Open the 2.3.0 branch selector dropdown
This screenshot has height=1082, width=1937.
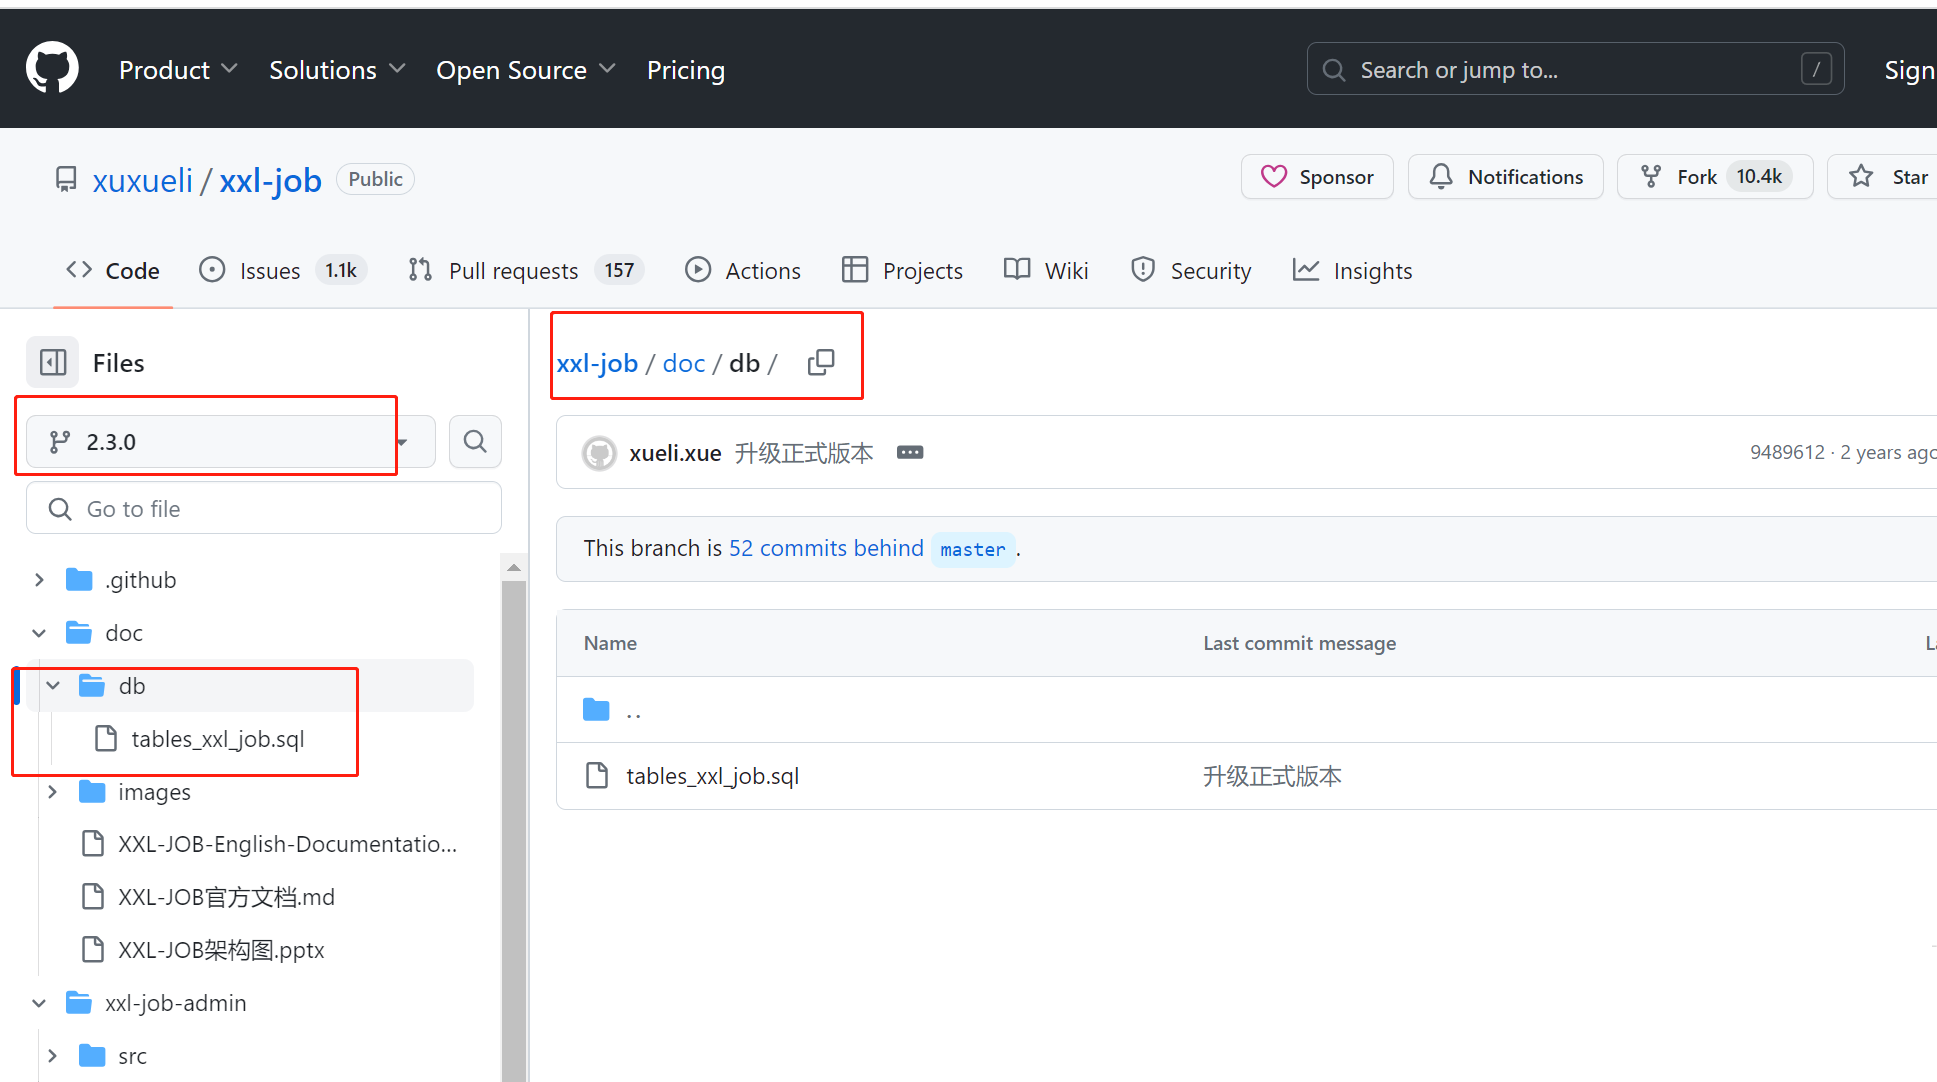click(230, 442)
